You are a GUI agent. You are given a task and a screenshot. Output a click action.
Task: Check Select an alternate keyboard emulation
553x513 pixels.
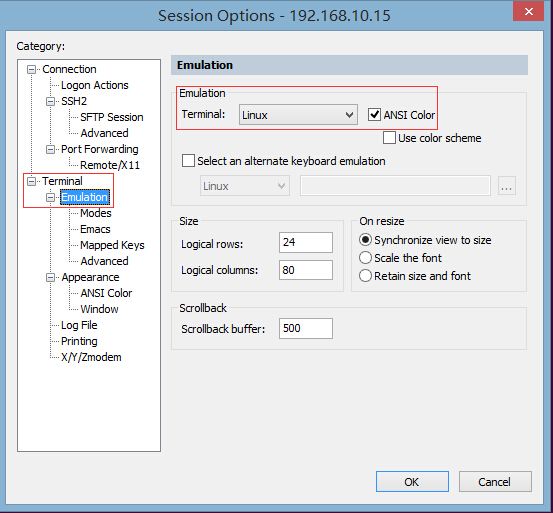coord(188,161)
